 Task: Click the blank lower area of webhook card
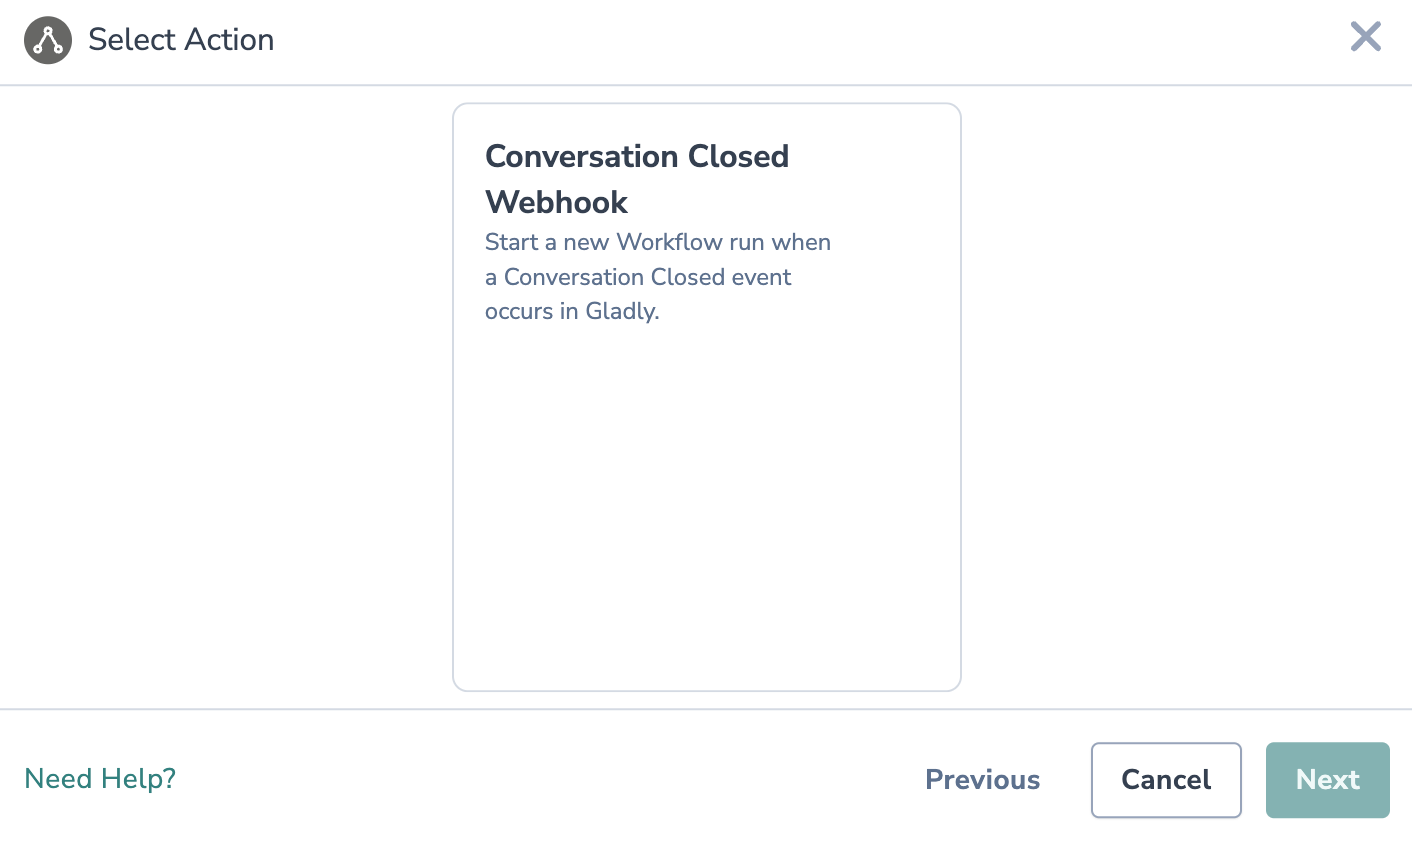[706, 520]
